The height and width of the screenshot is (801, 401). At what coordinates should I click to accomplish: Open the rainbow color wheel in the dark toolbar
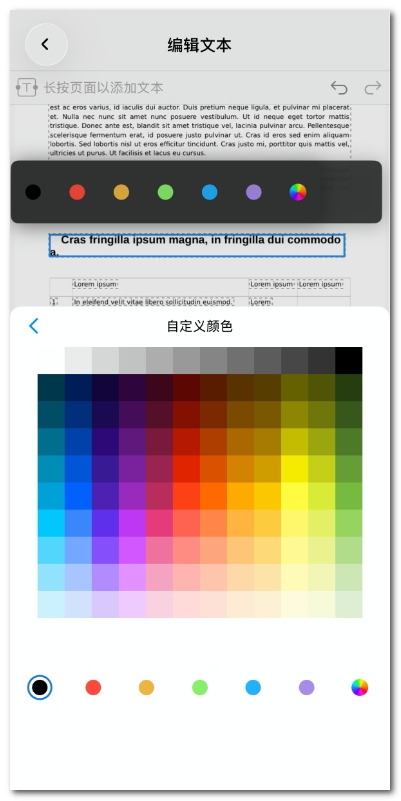(x=298, y=192)
